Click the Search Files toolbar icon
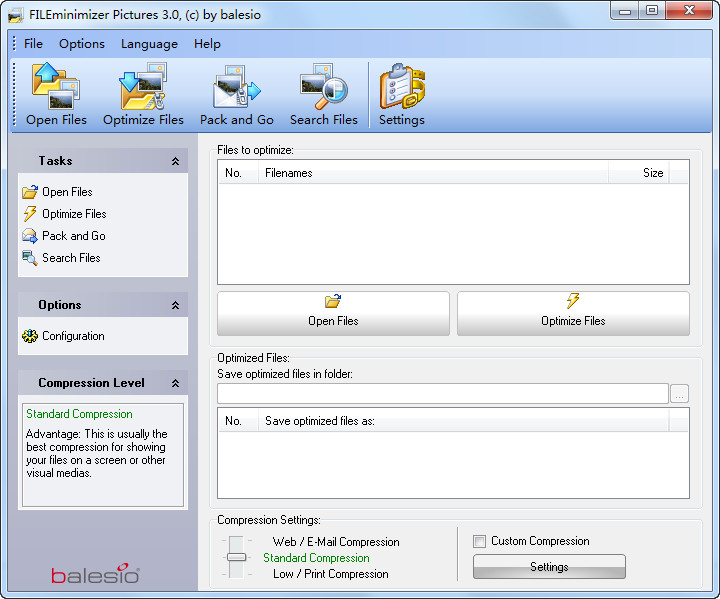This screenshot has height=599, width=720. (323, 86)
